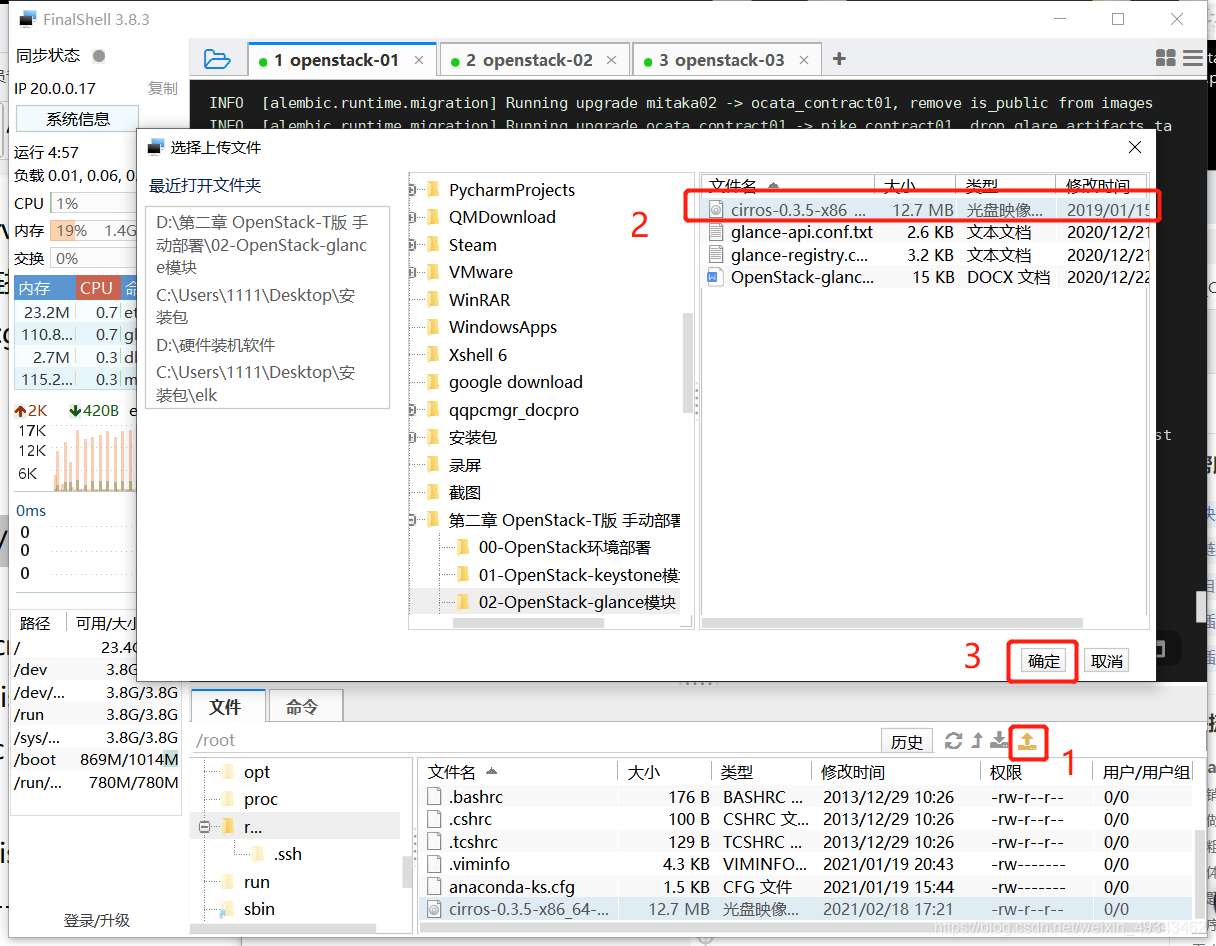Viewport: 1216px width, 946px height.
Task: Click the FinalShell app icon in title bar
Action: [x=27, y=19]
